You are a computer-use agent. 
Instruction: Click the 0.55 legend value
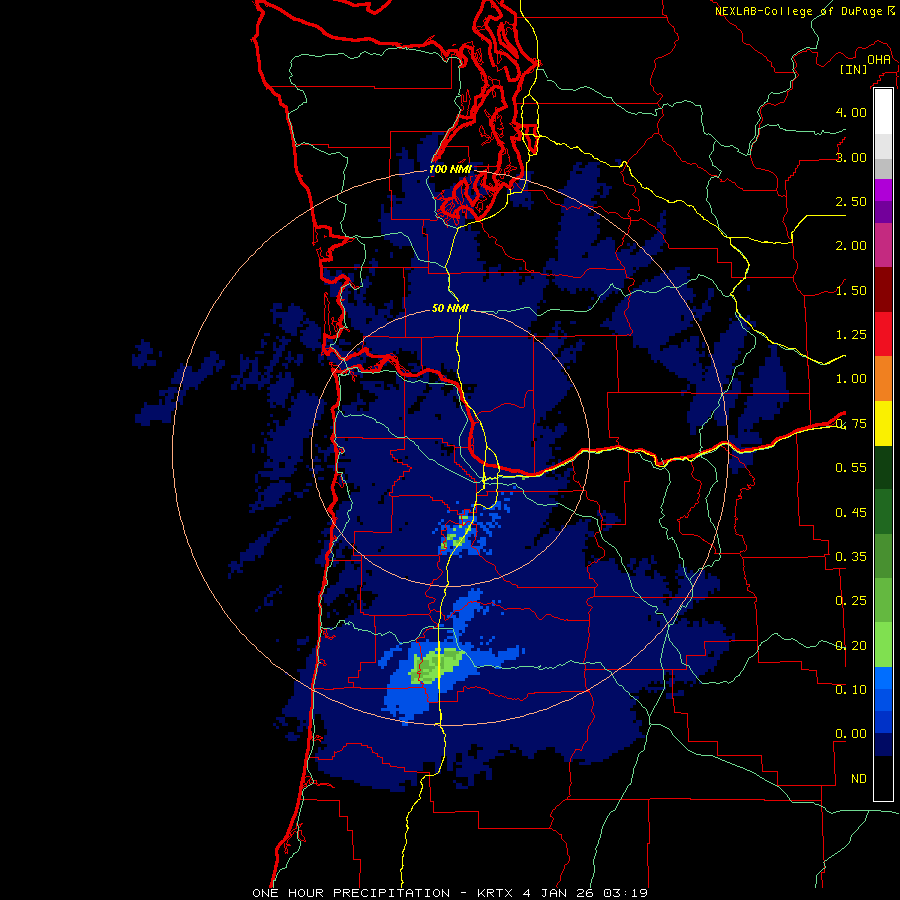point(851,468)
